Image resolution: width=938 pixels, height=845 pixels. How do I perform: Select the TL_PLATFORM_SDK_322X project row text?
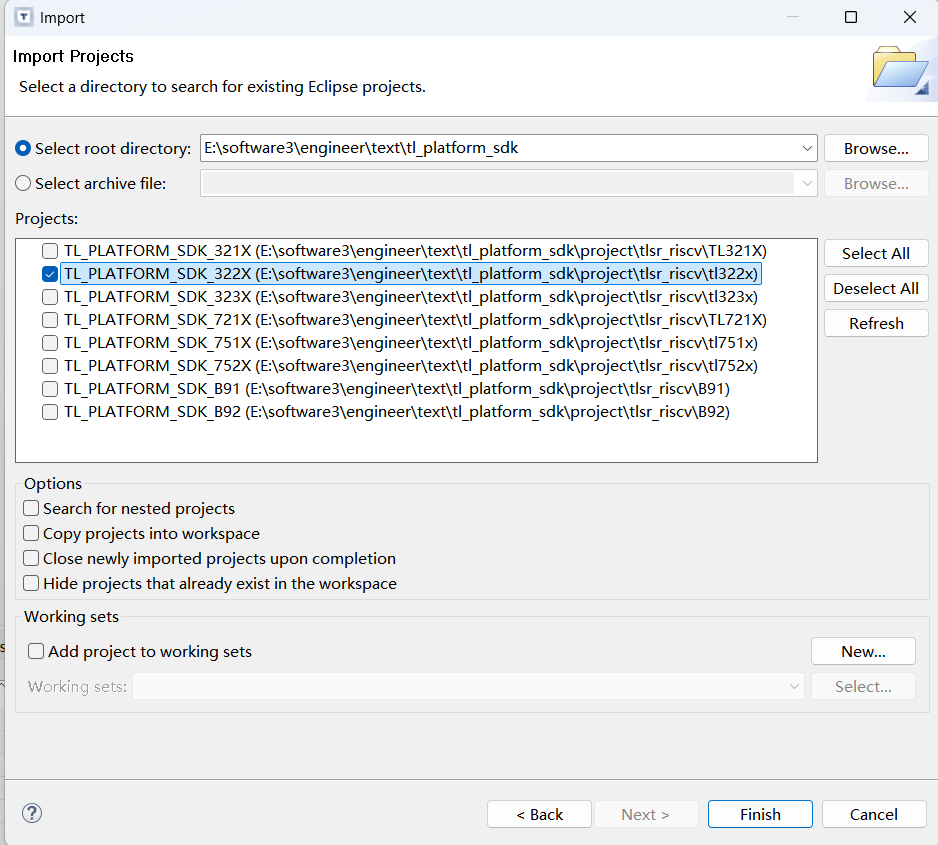click(411, 274)
